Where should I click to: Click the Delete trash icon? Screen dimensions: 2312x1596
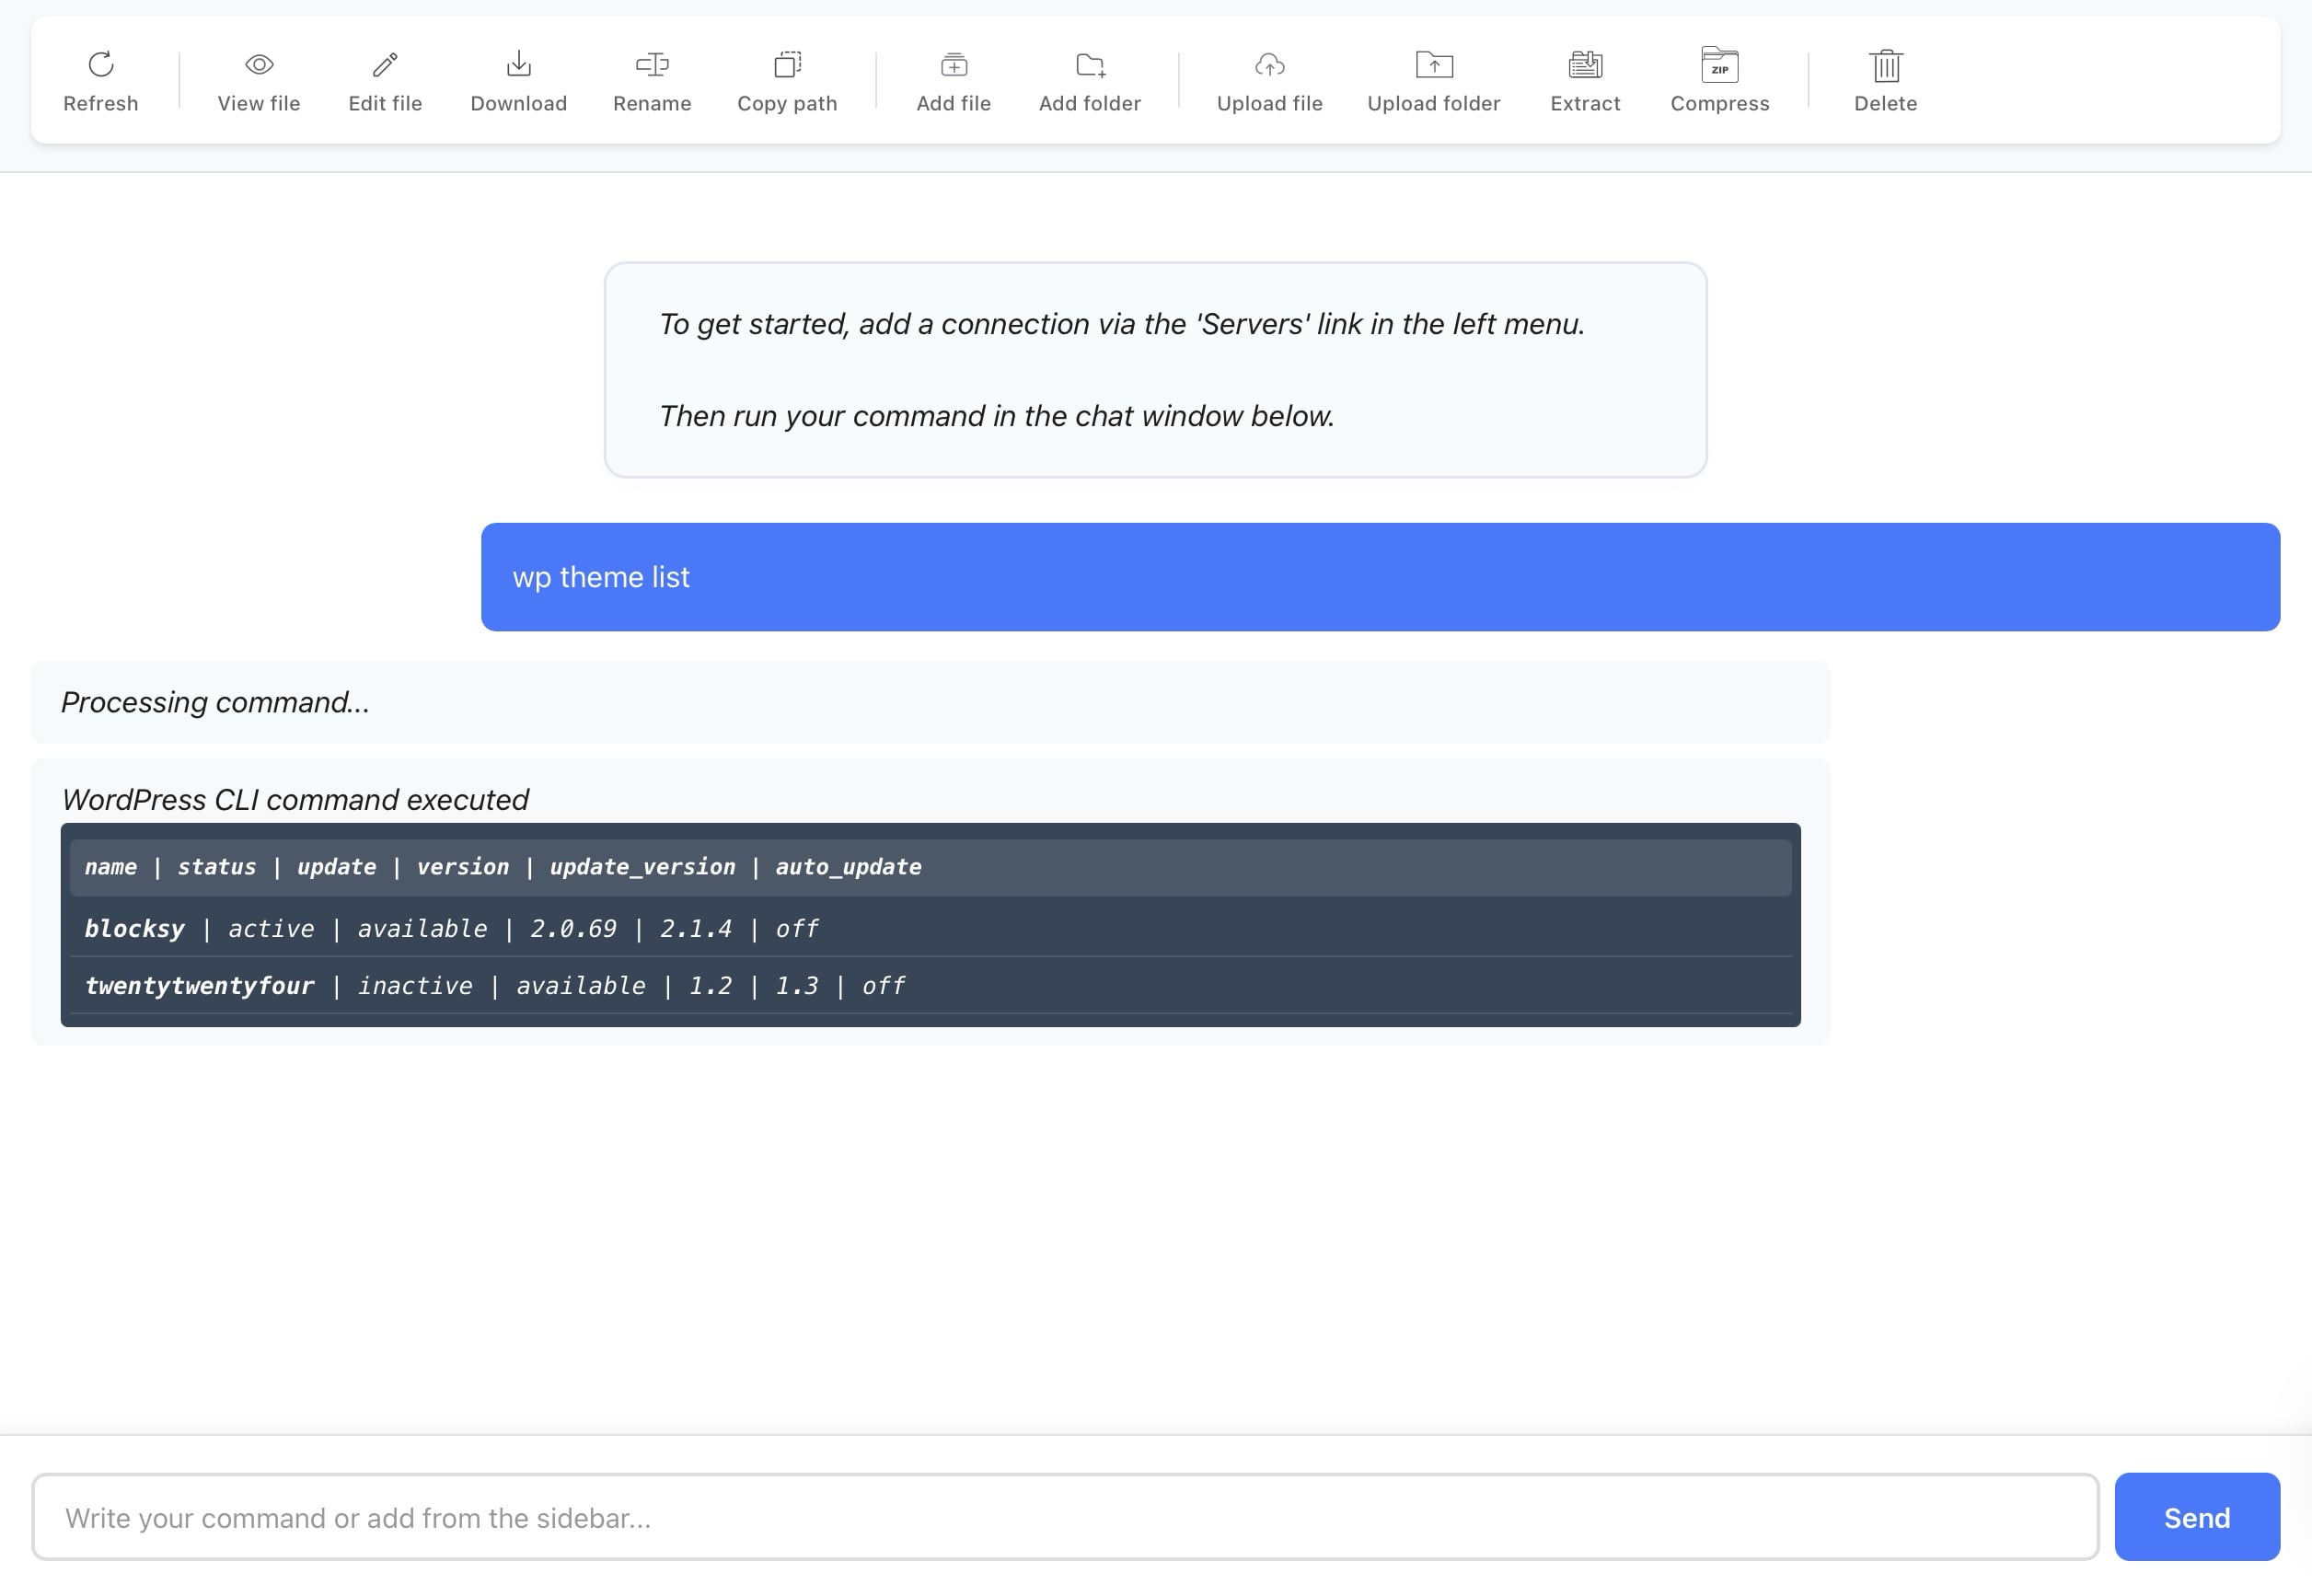coord(1886,66)
